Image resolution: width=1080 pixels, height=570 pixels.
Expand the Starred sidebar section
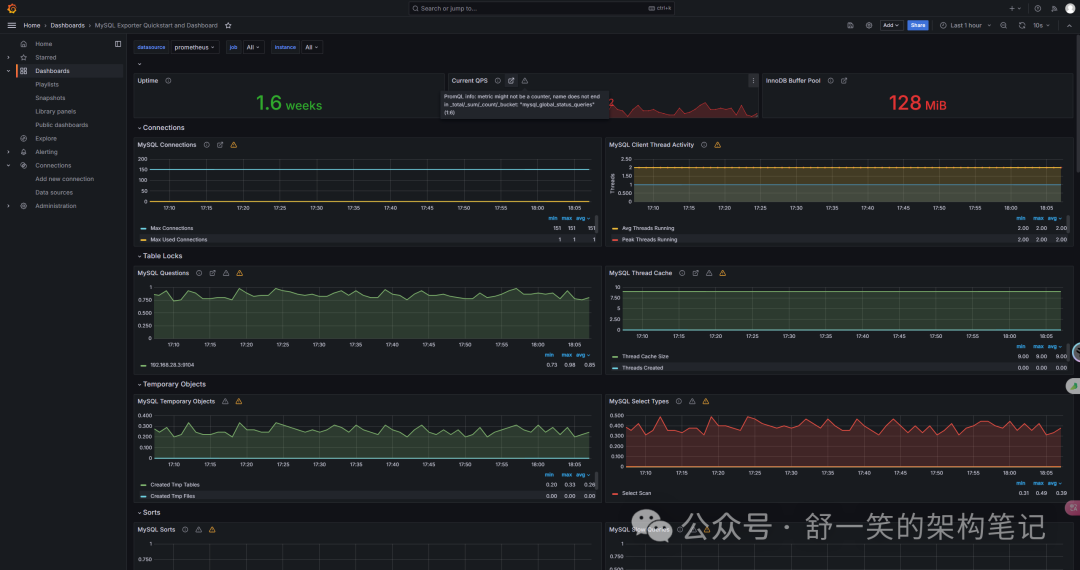pyautogui.click(x=8, y=58)
